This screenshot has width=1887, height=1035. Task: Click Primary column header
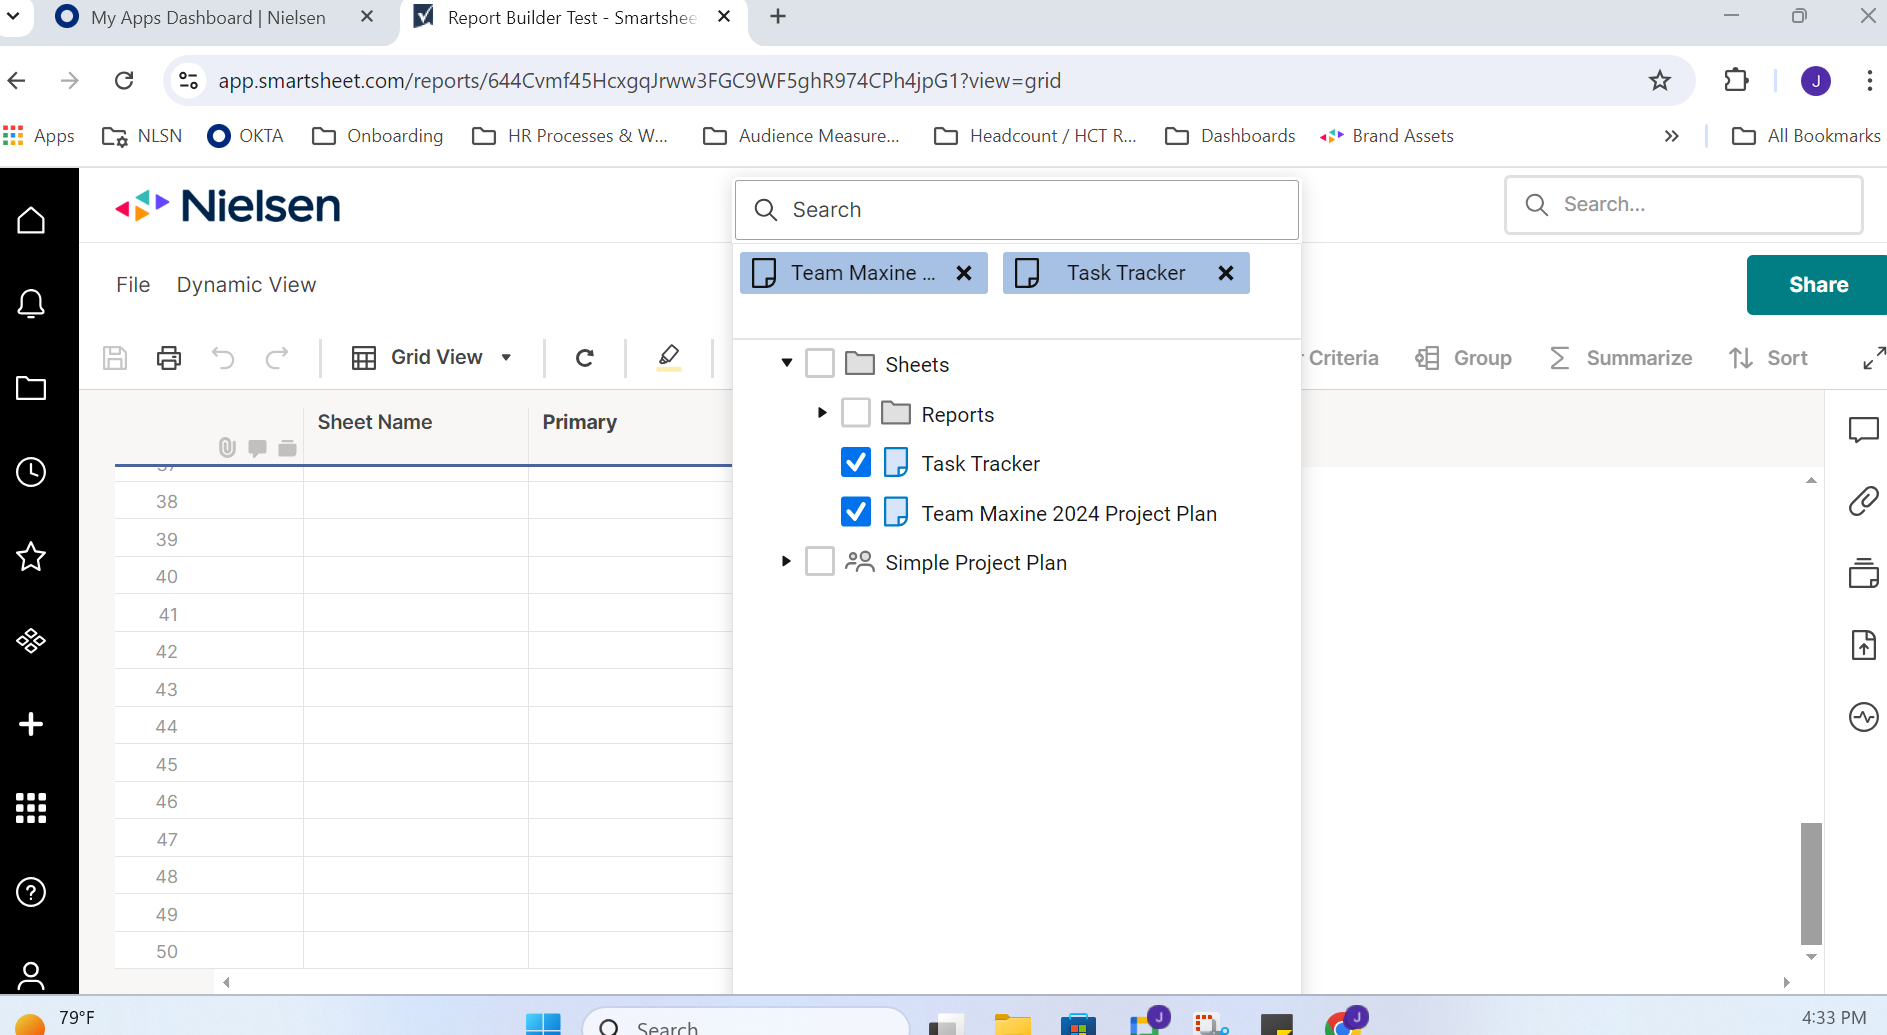(580, 422)
